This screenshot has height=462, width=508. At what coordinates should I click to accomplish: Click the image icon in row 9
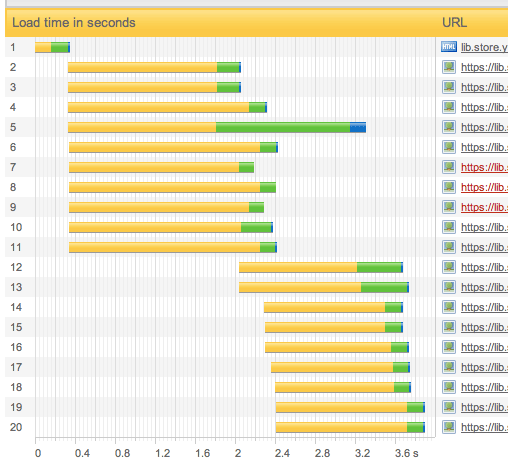[449, 207]
